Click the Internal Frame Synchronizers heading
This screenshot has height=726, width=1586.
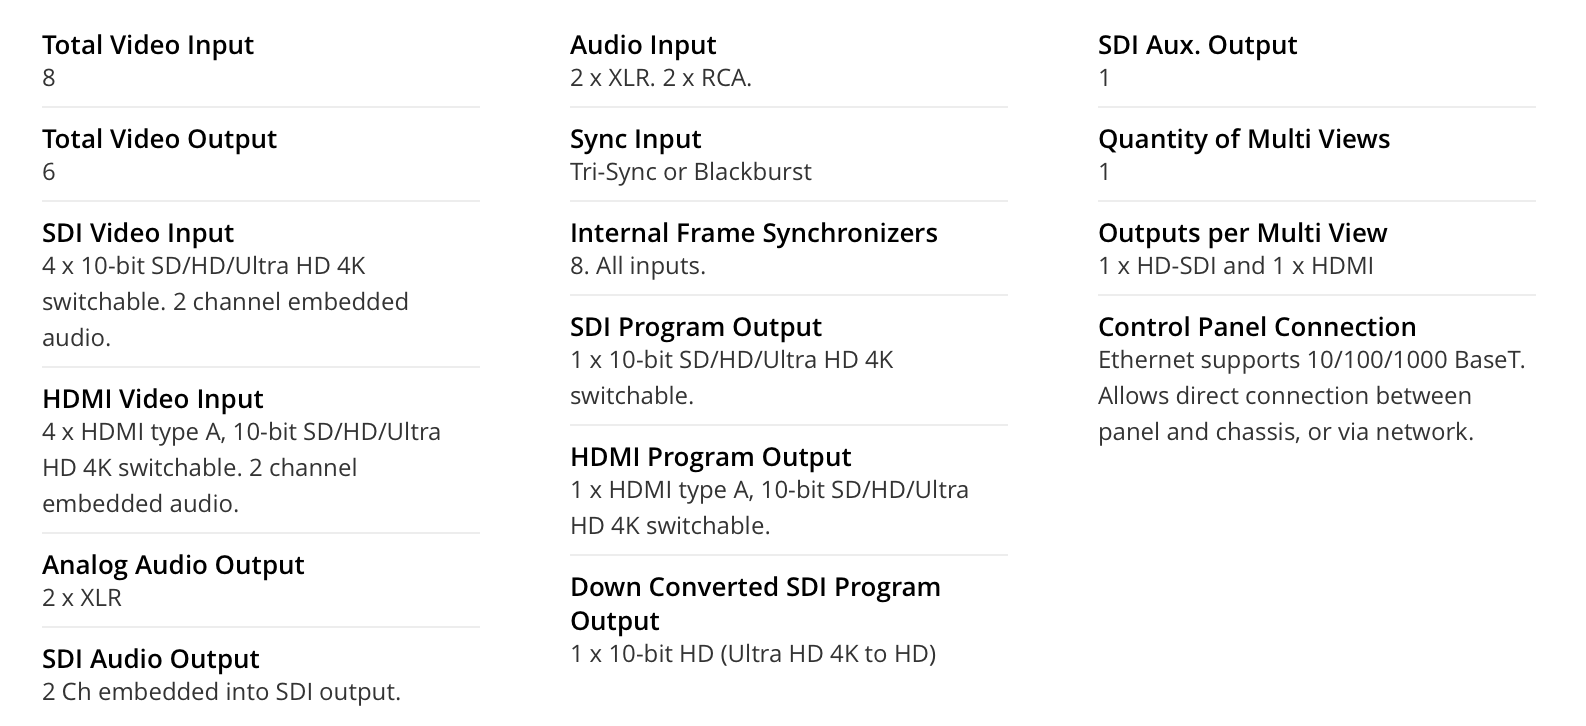754,233
